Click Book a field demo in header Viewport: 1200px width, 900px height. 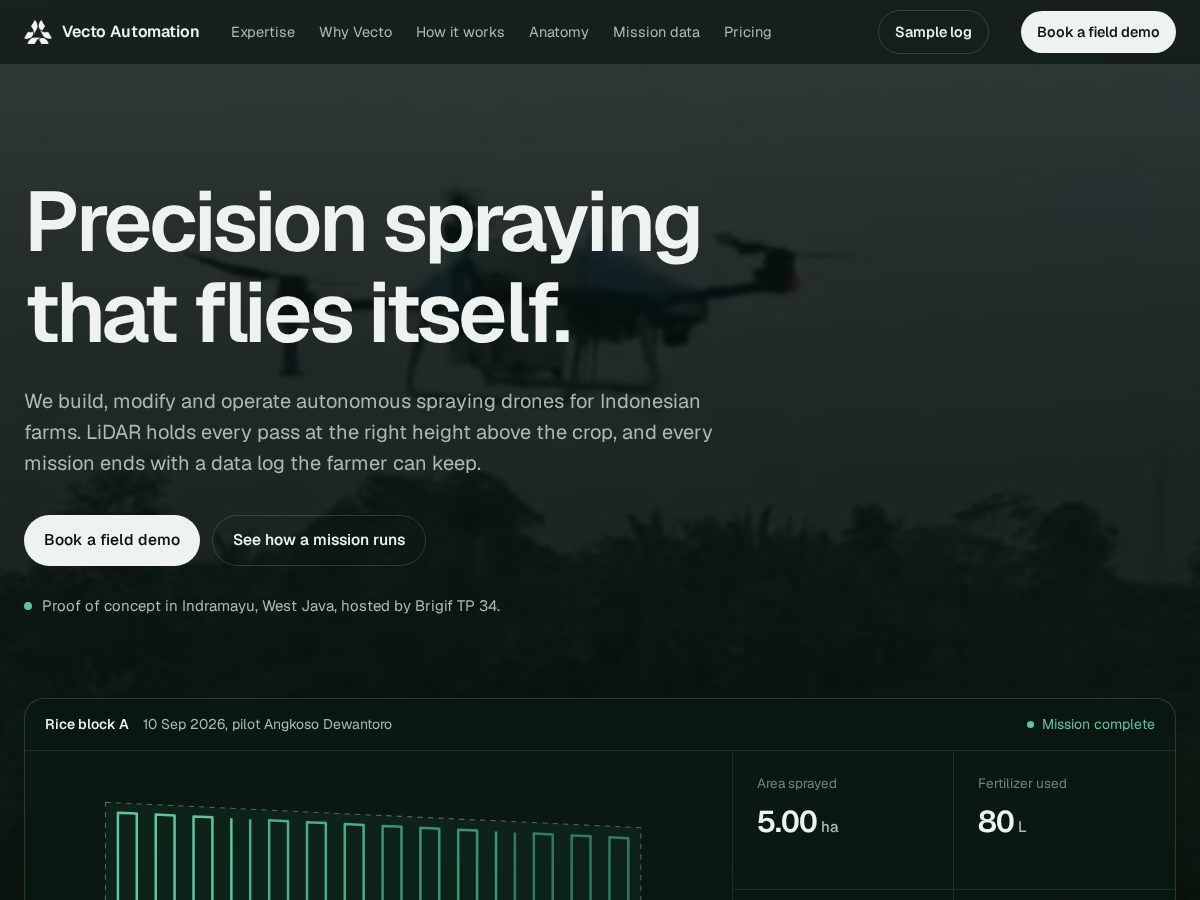click(x=1098, y=32)
